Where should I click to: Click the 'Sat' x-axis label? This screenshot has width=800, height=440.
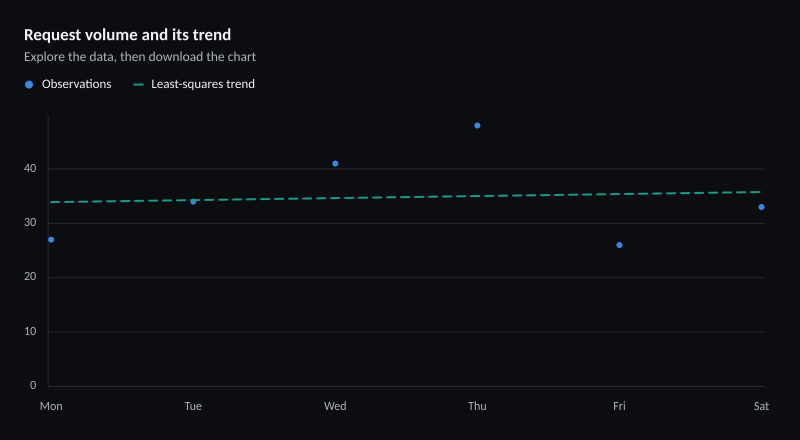(x=761, y=406)
